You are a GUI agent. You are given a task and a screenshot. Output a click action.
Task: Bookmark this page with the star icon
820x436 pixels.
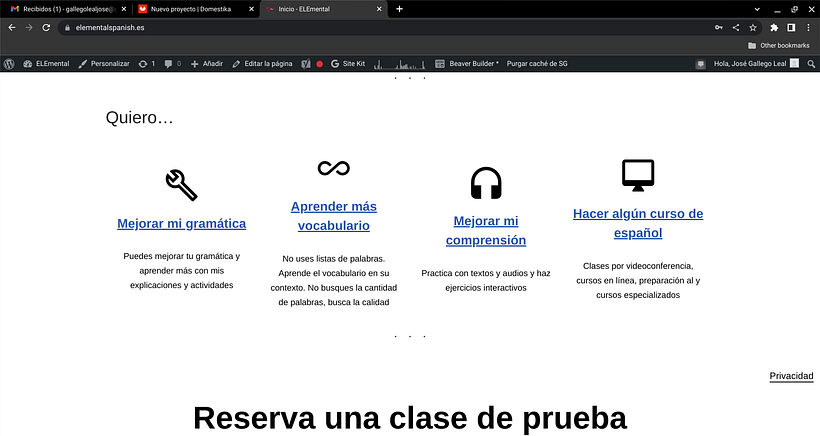click(753, 28)
